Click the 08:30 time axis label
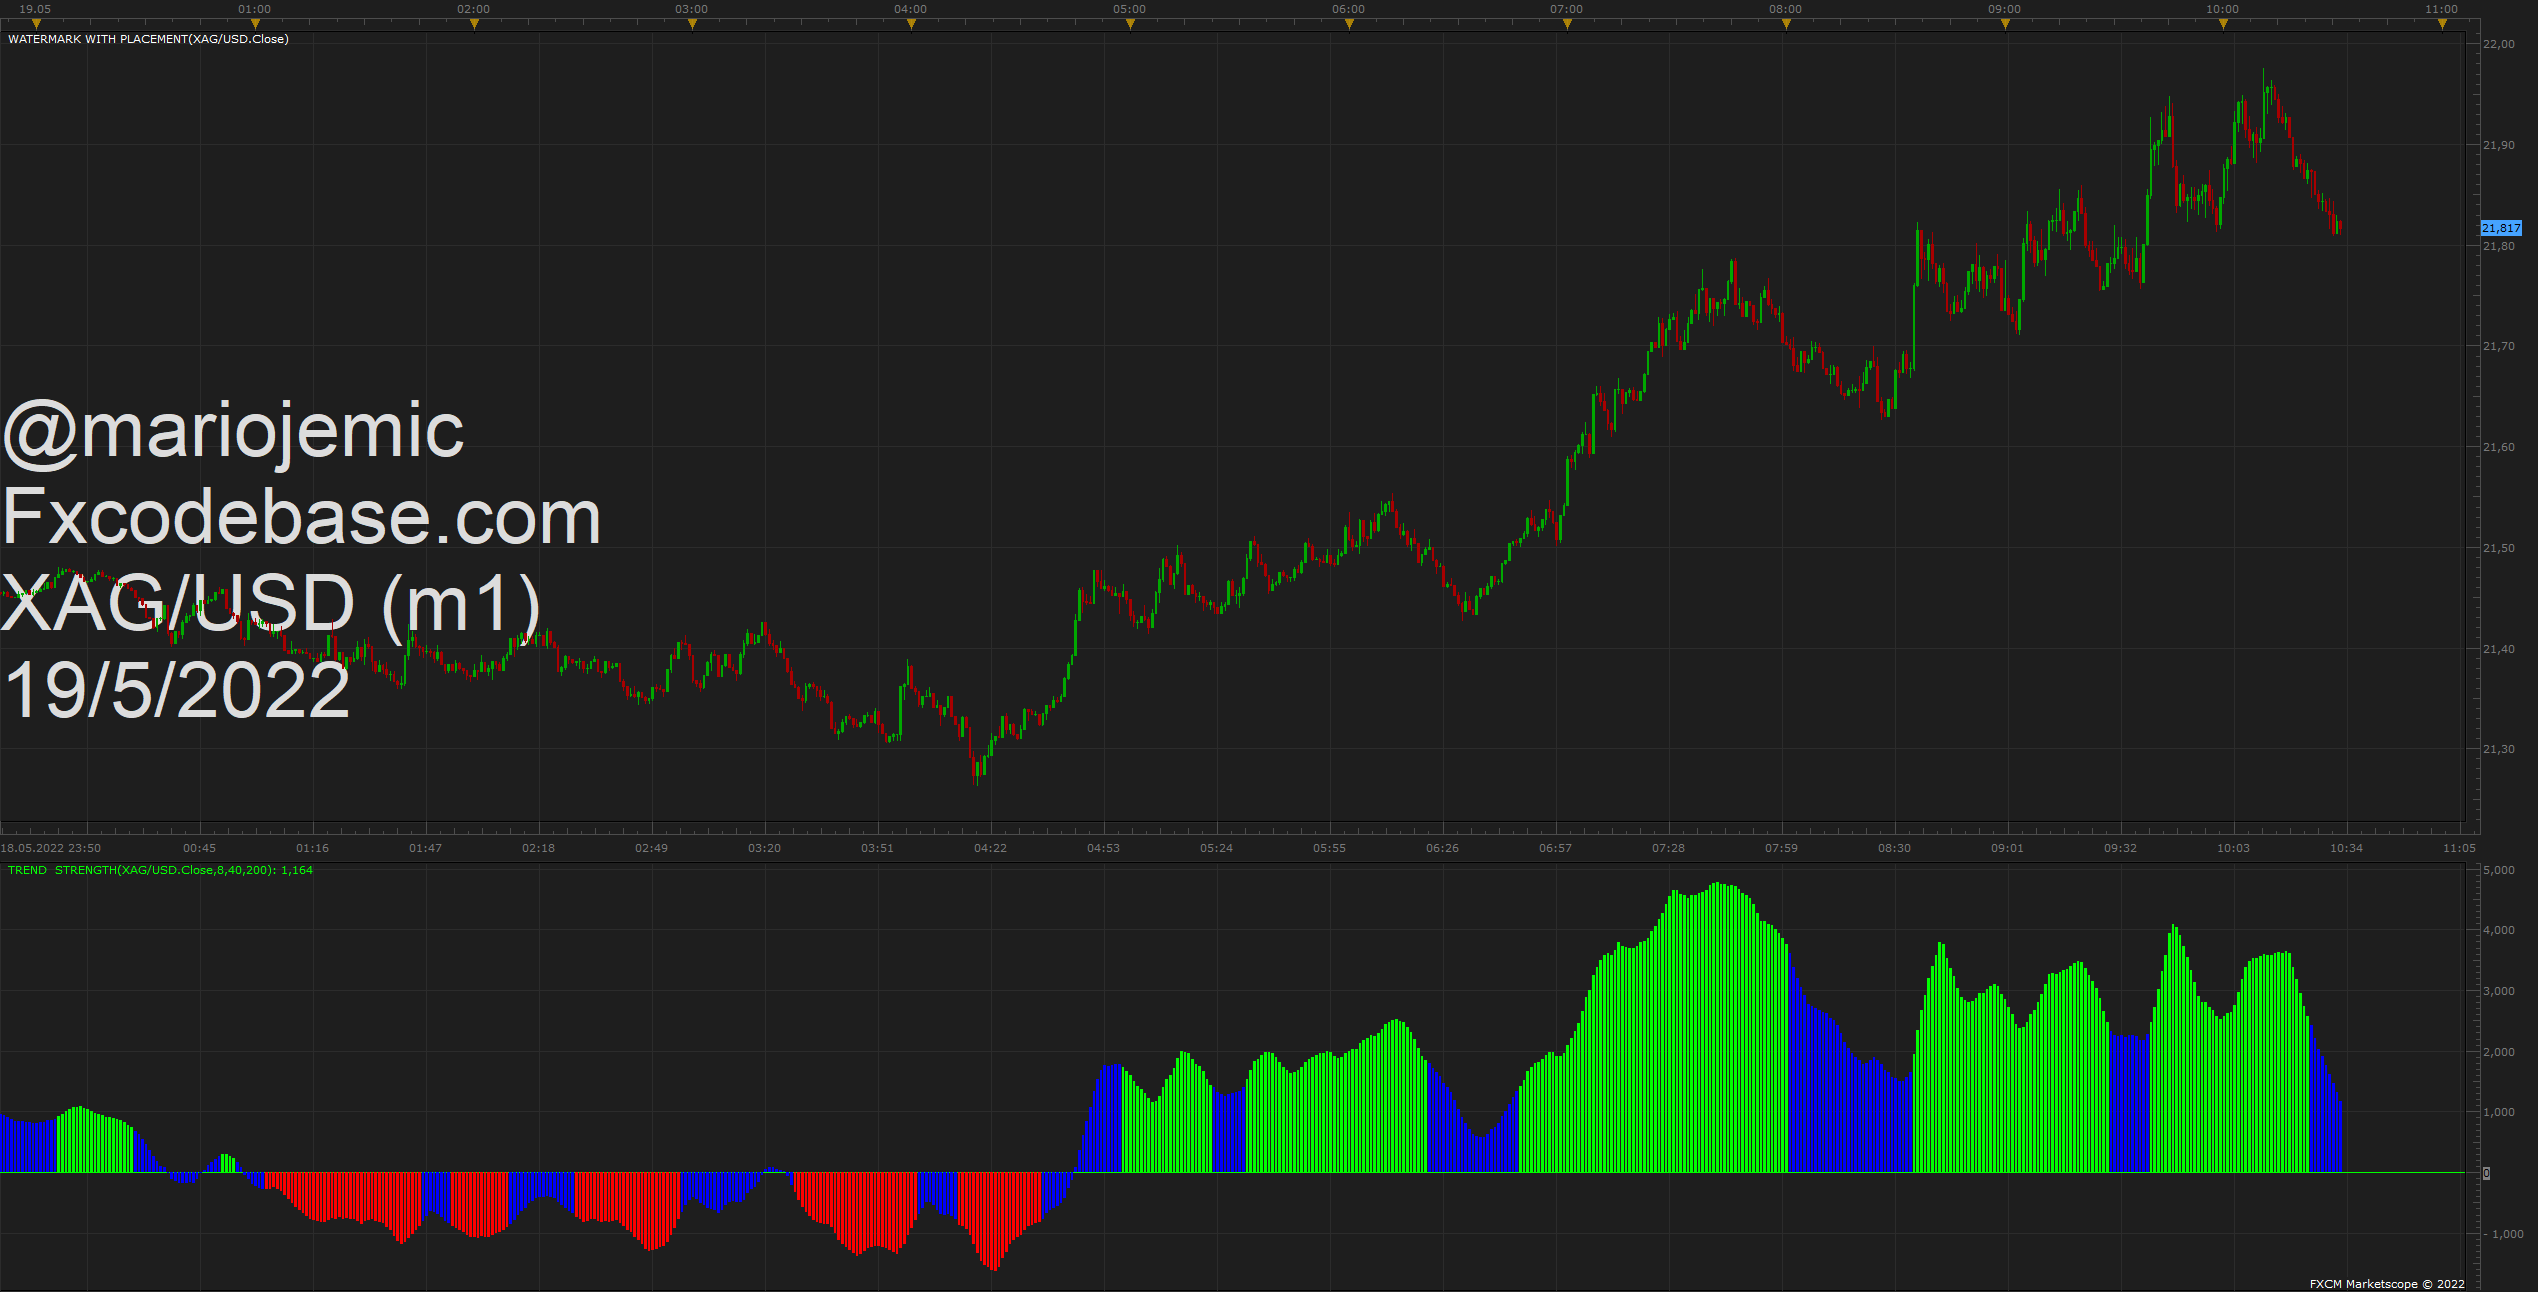Viewport: 2538px width, 1292px height. (x=1895, y=848)
